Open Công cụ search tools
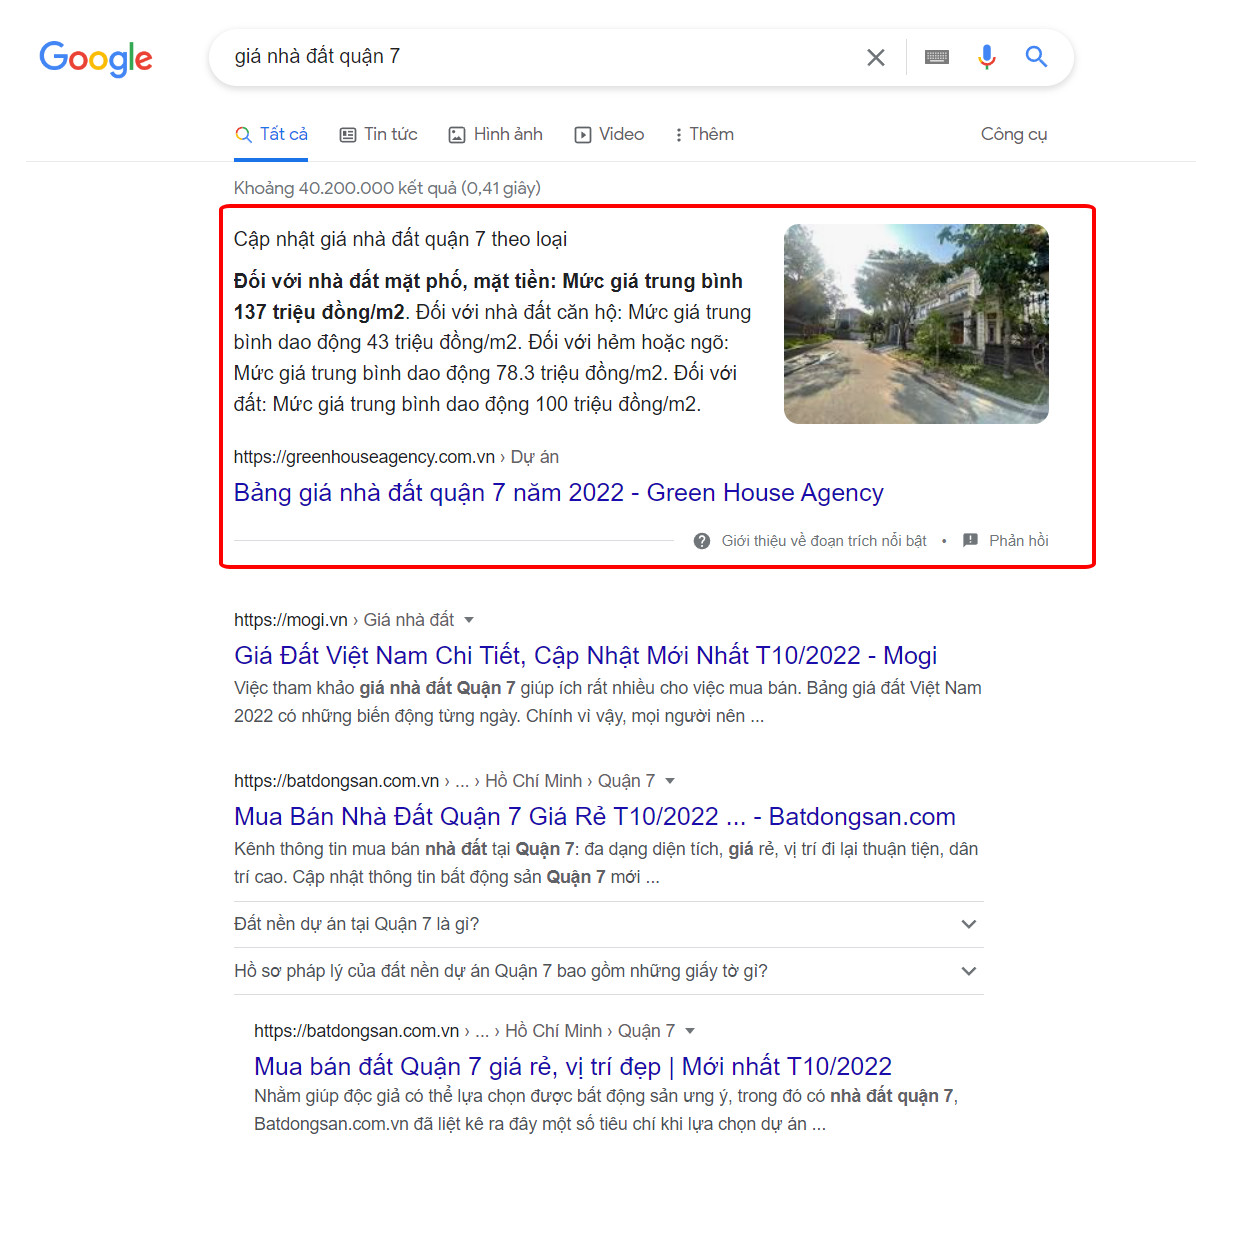The height and width of the screenshot is (1249, 1255). click(1014, 134)
